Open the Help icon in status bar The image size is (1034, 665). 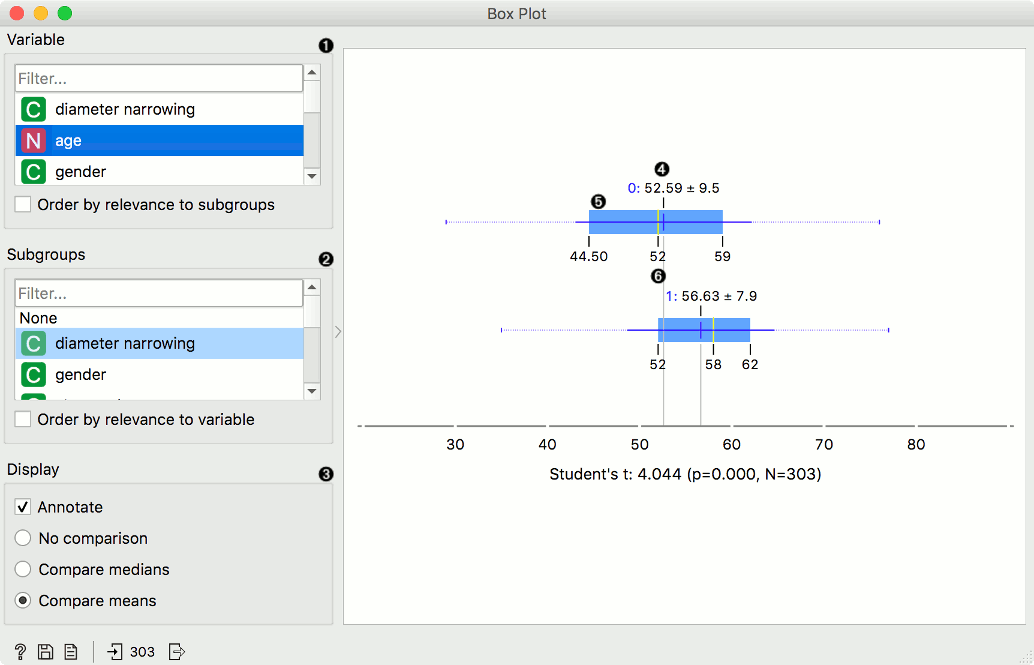tap(20, 651)
